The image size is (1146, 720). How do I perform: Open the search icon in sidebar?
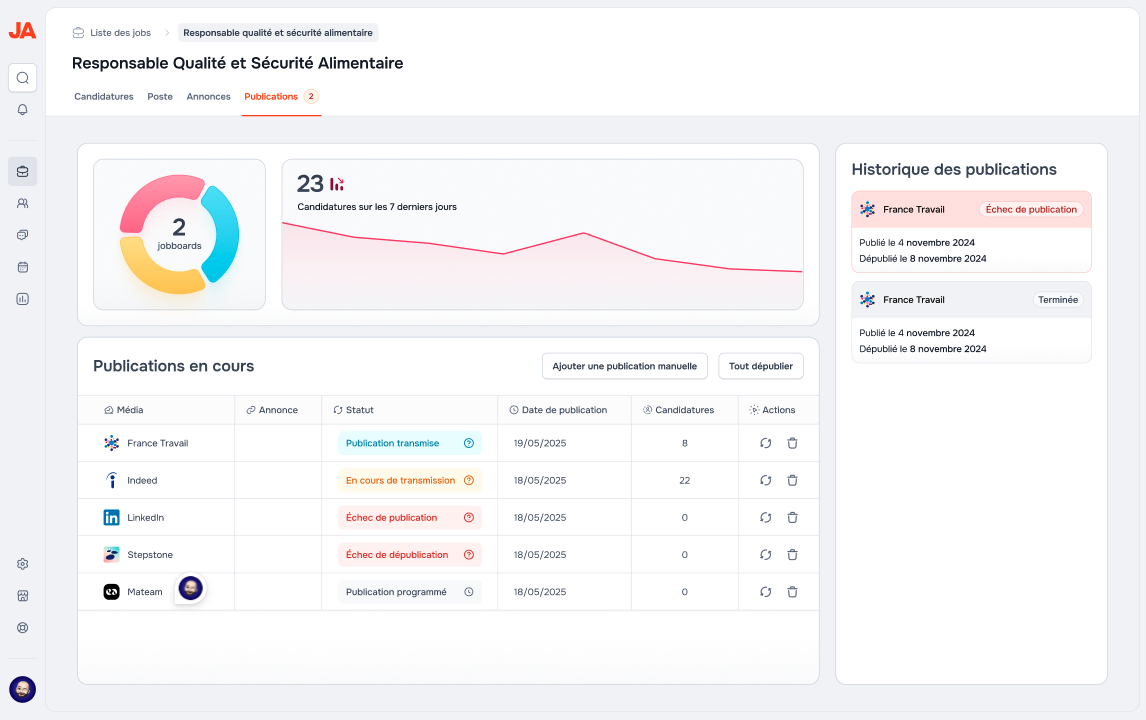(x=23, y=77)
